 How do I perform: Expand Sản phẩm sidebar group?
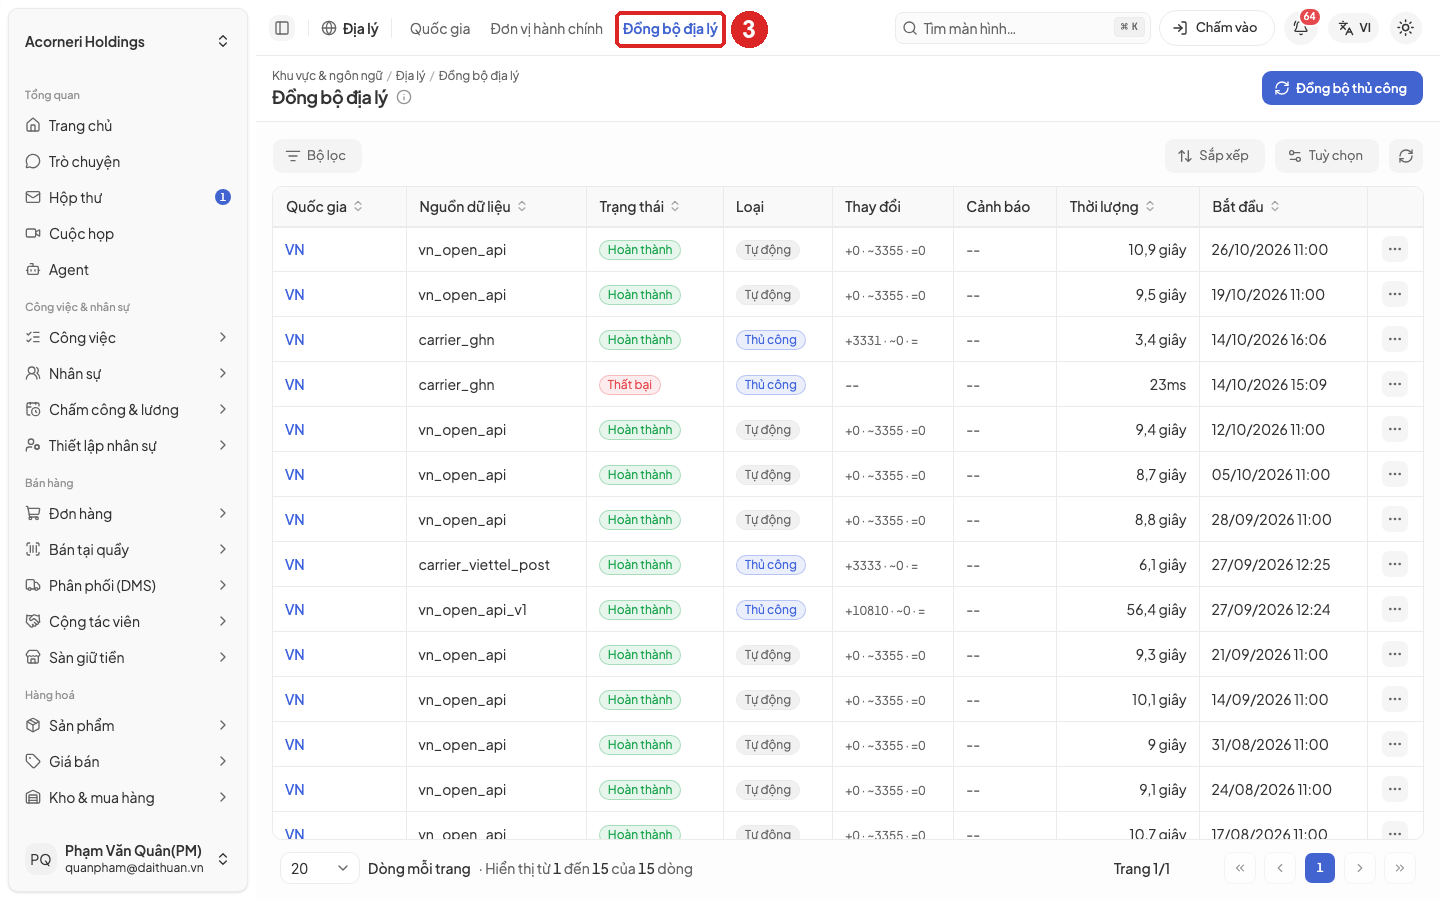coord(128,726)
